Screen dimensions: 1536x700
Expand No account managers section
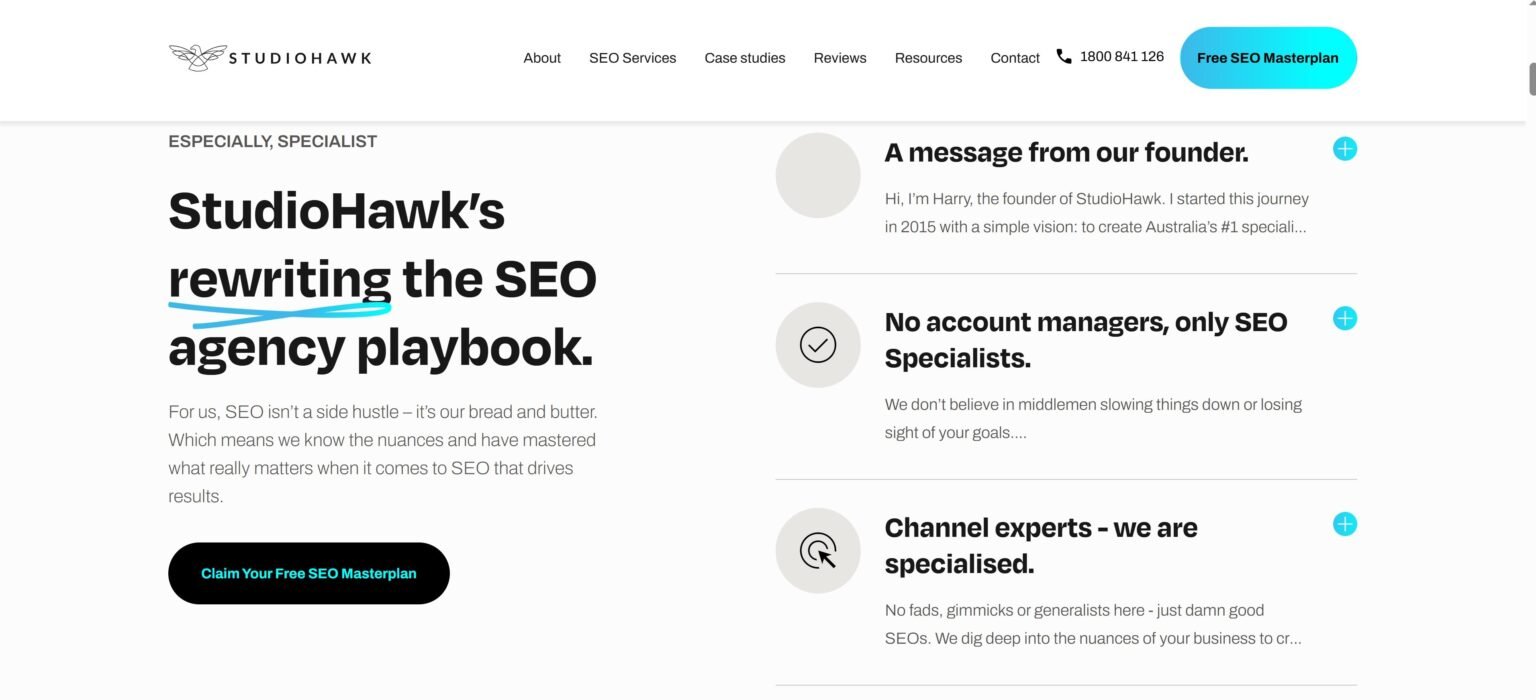(x=1345, y=319)
